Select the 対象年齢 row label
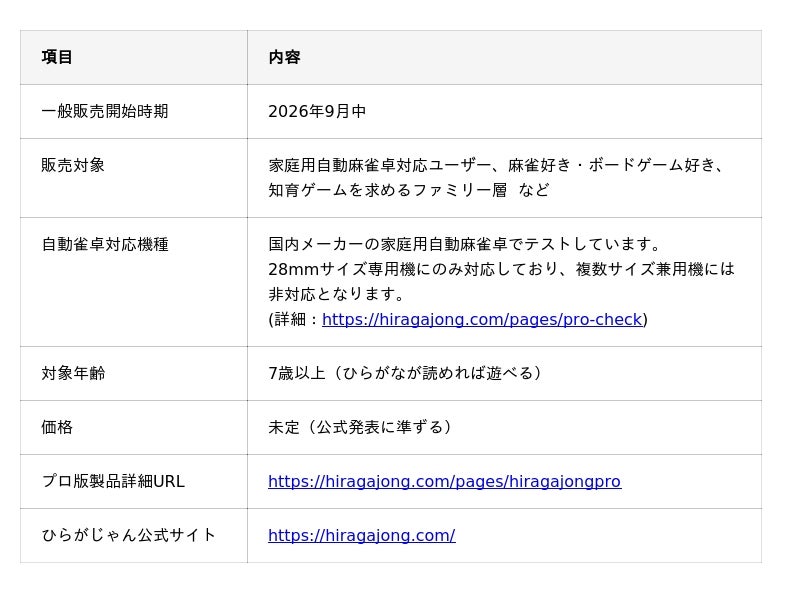 pos(73,374)
